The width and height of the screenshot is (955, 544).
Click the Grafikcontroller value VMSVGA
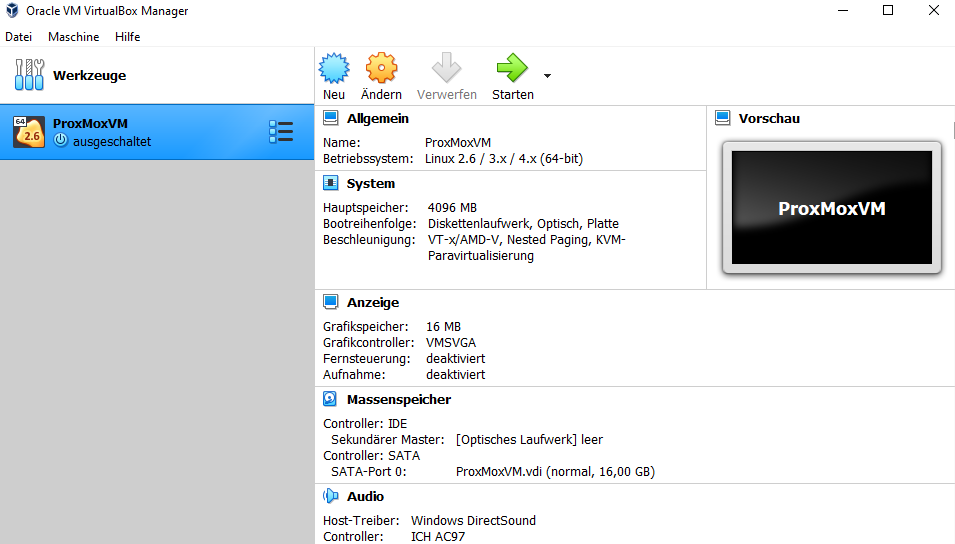[x=451, y=342]
